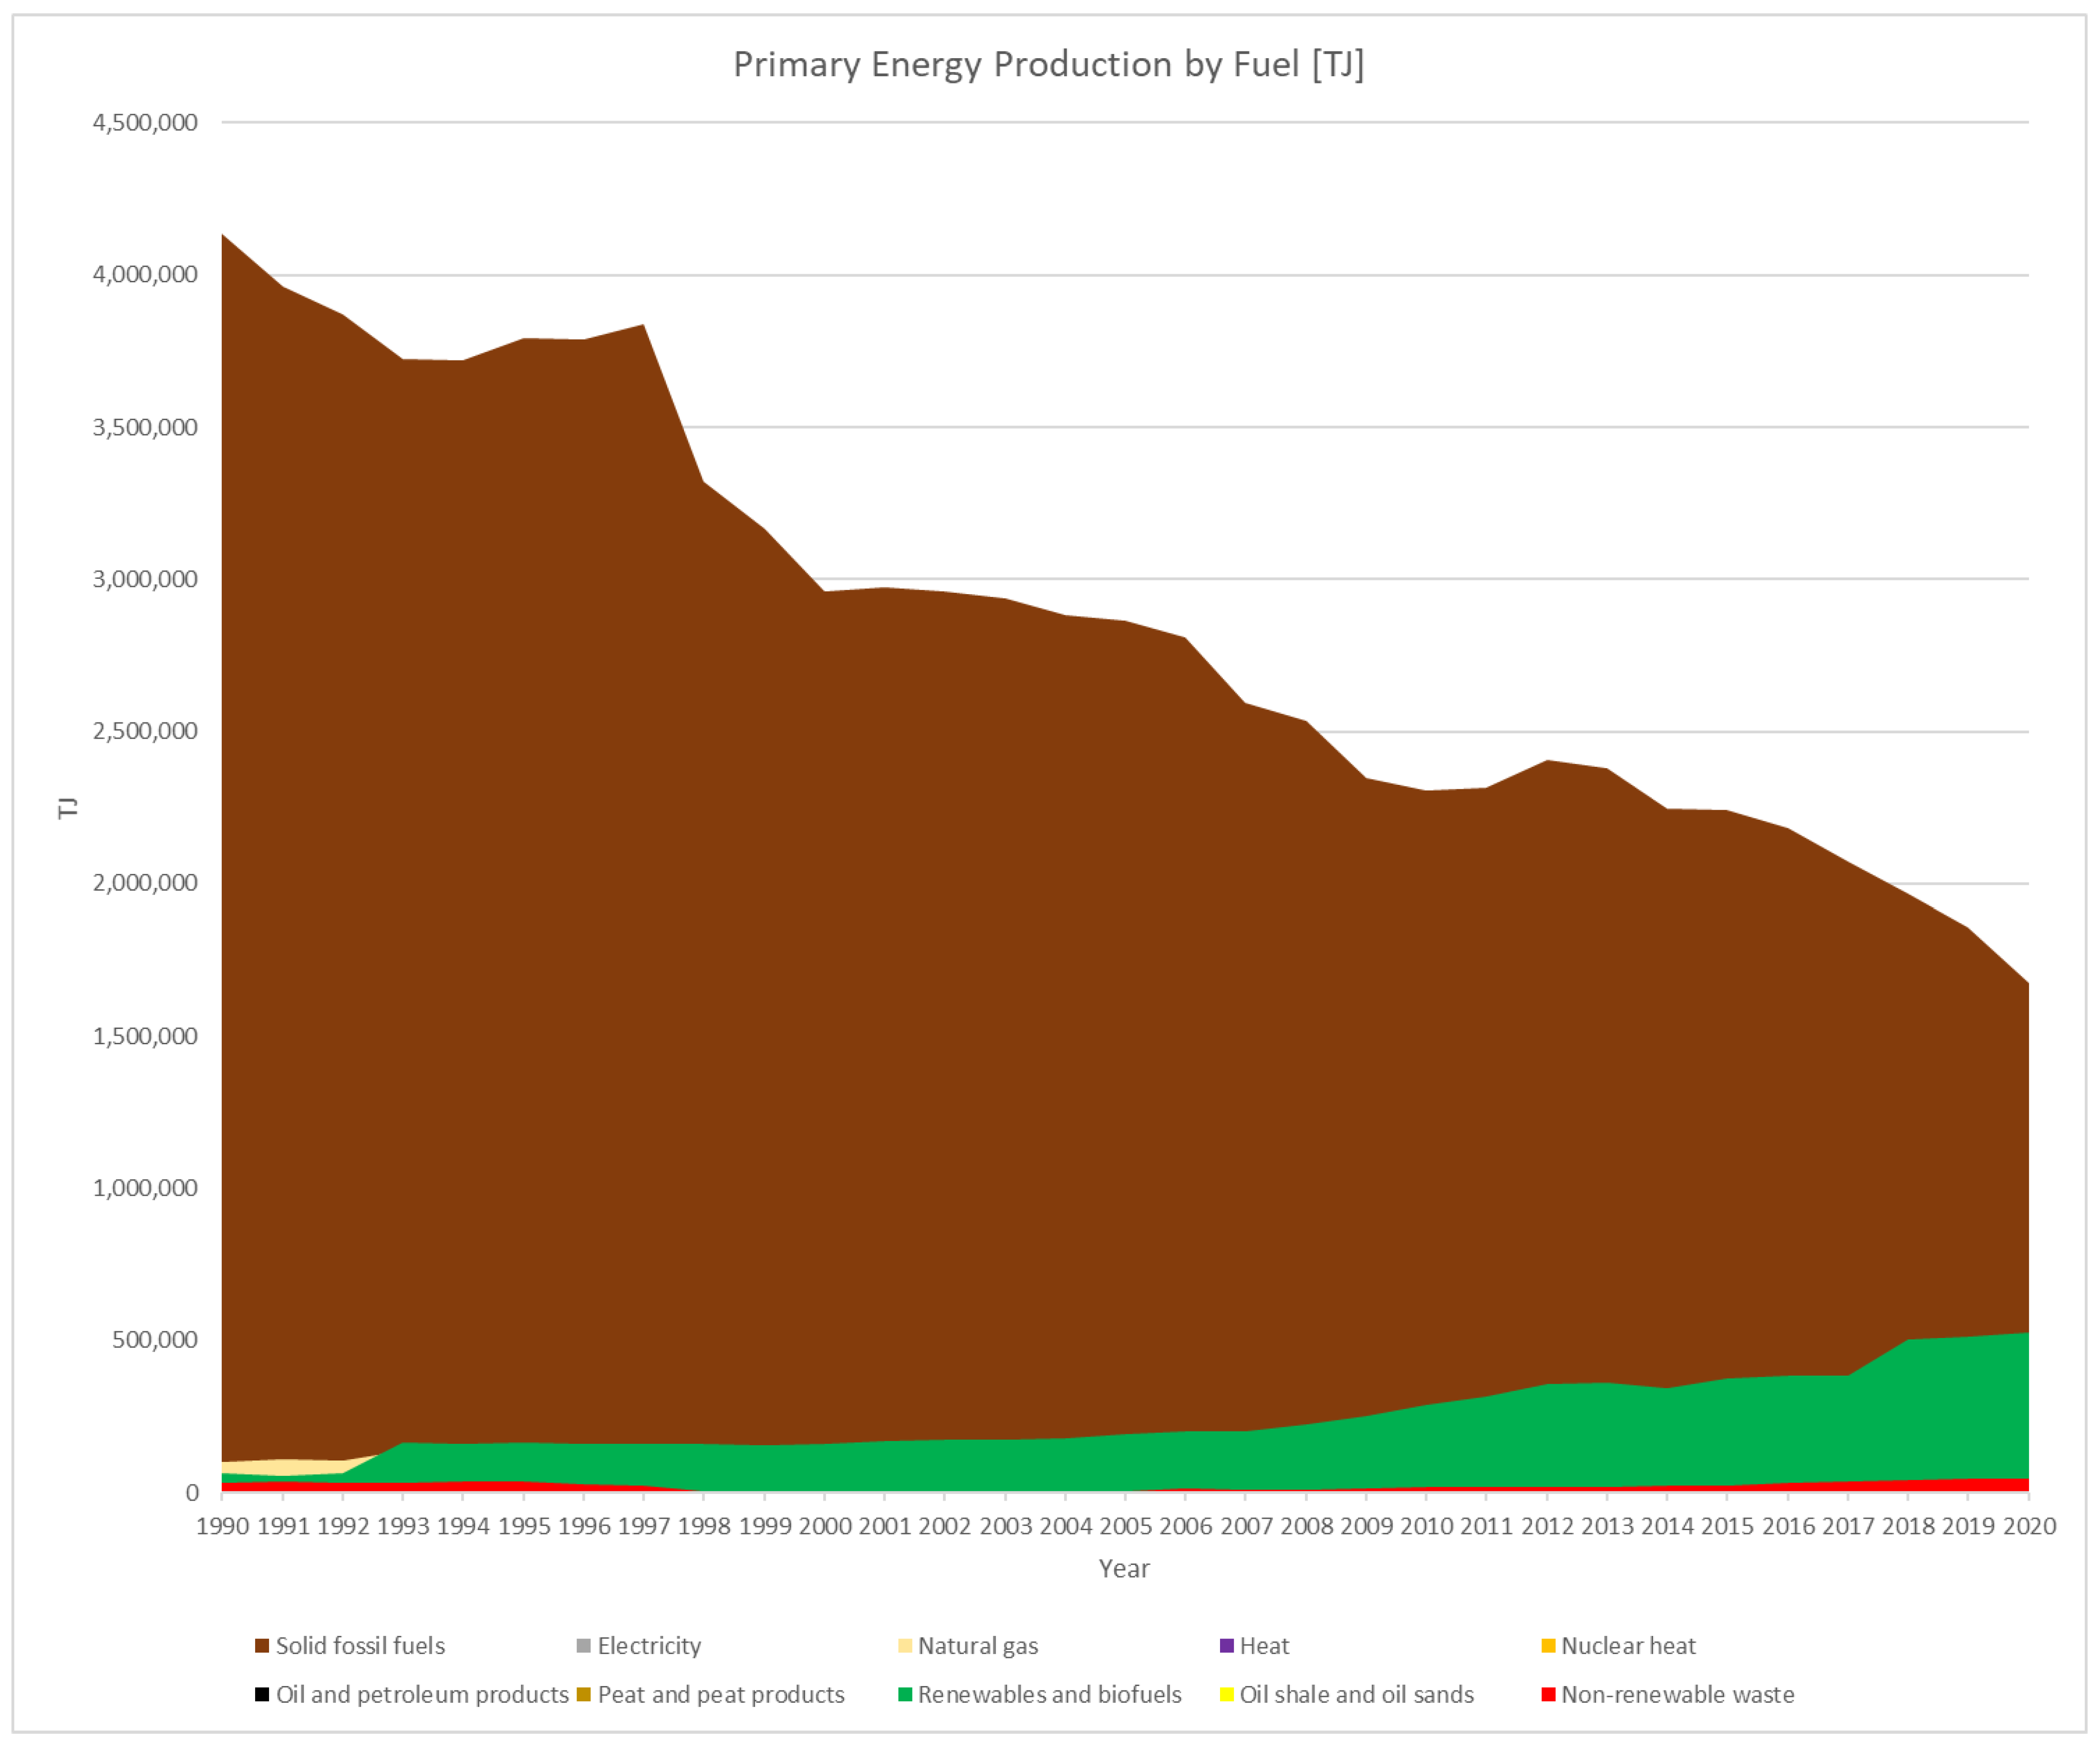Click the Solid fossil fuels legend swatch
The width and height of the screenshot is (2100, 1749).
262,1646
